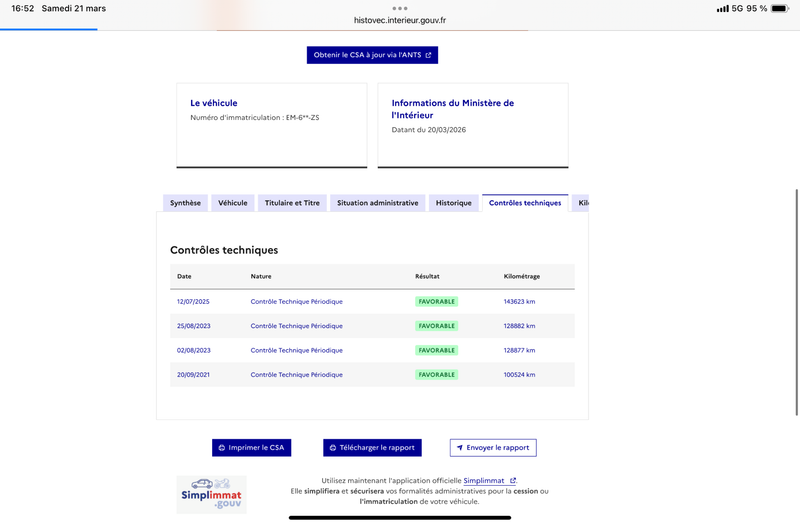800x525 pixels.
Task: Click the Datant du 20/03/2026 text
Action: coord(429,130)
